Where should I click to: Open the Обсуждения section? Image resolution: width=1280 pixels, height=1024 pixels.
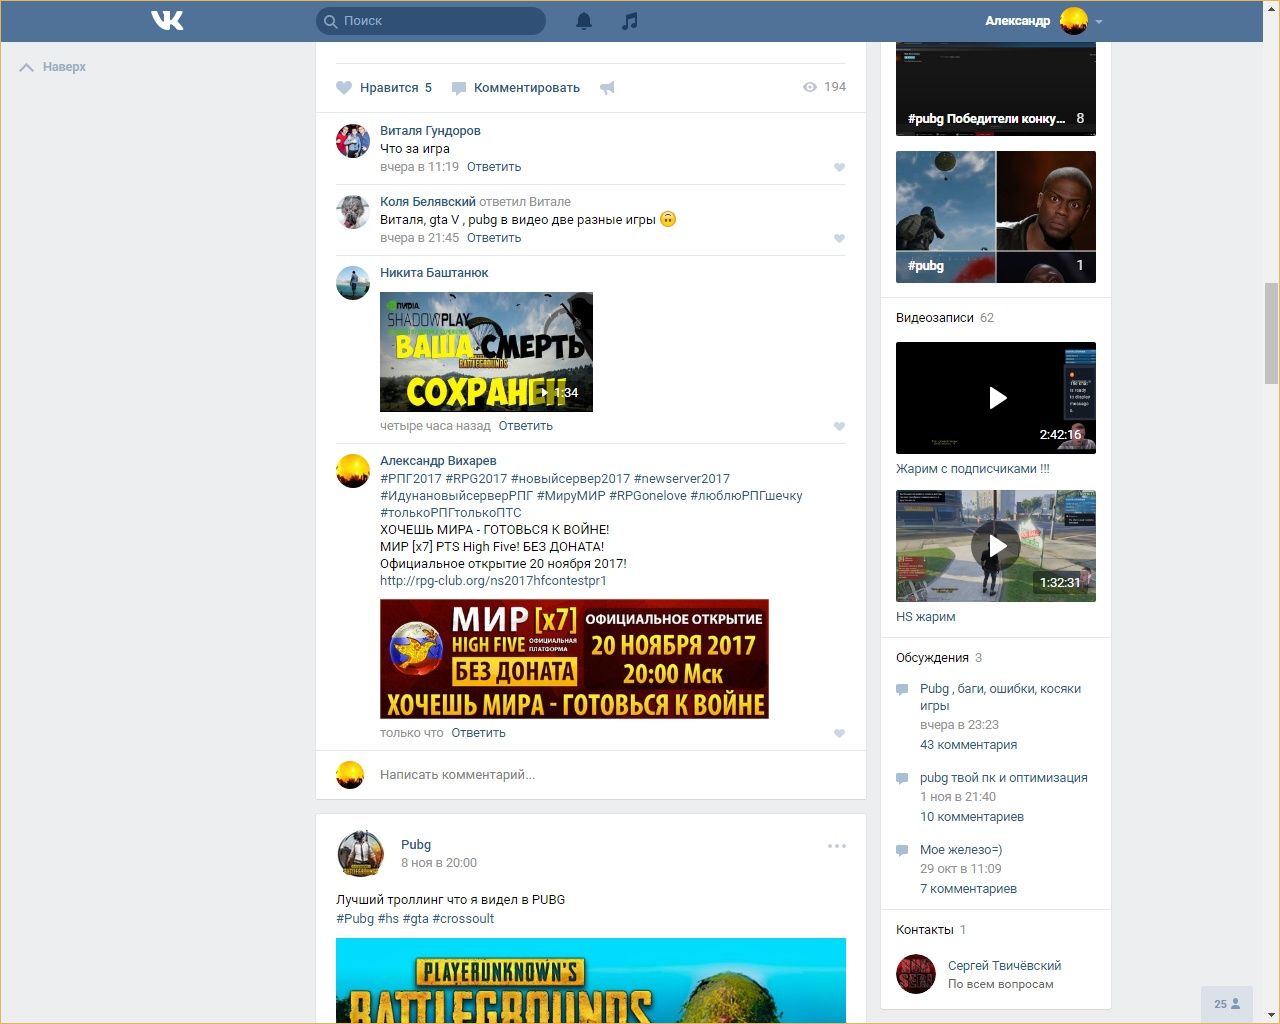click(932, 658)
